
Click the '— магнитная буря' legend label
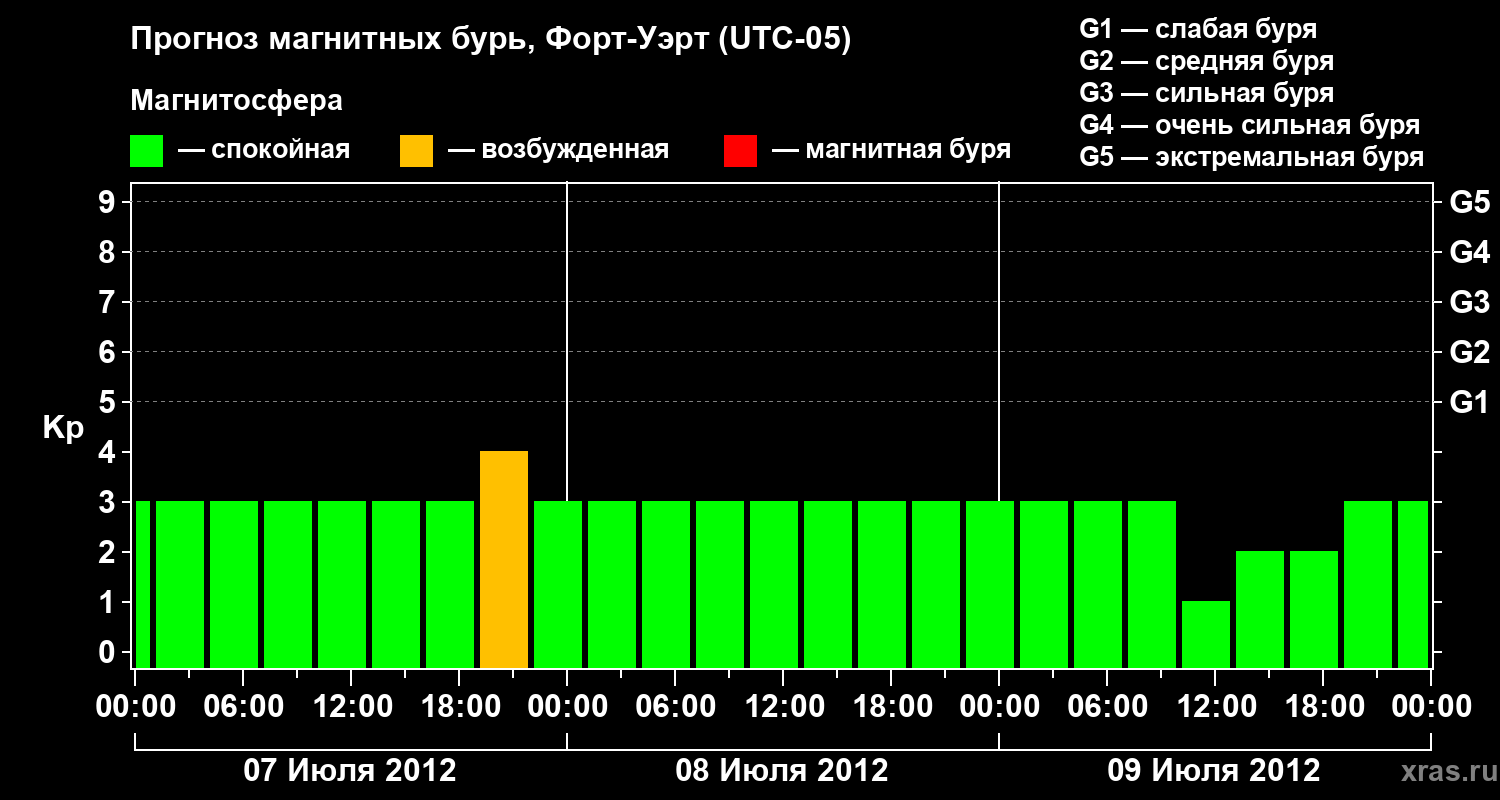(x=892, y=150)
